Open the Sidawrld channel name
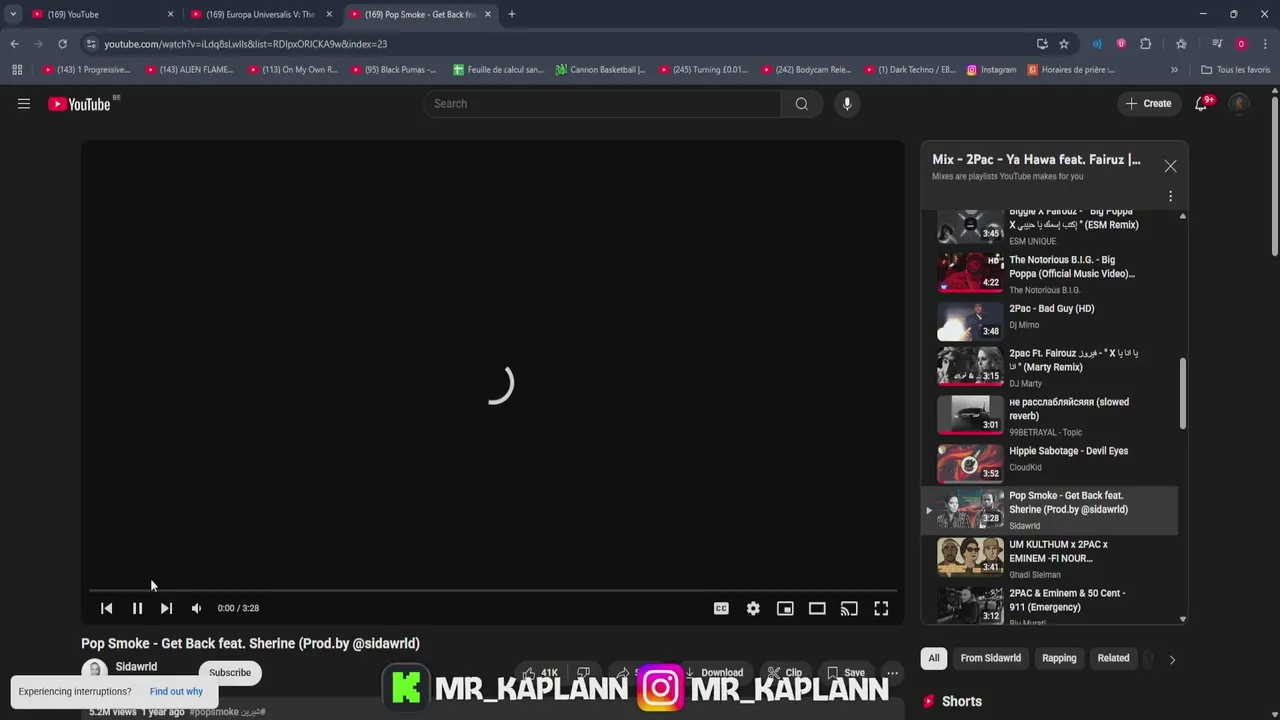The height and width of the screenshot is (720, 1280). point(136,667)
